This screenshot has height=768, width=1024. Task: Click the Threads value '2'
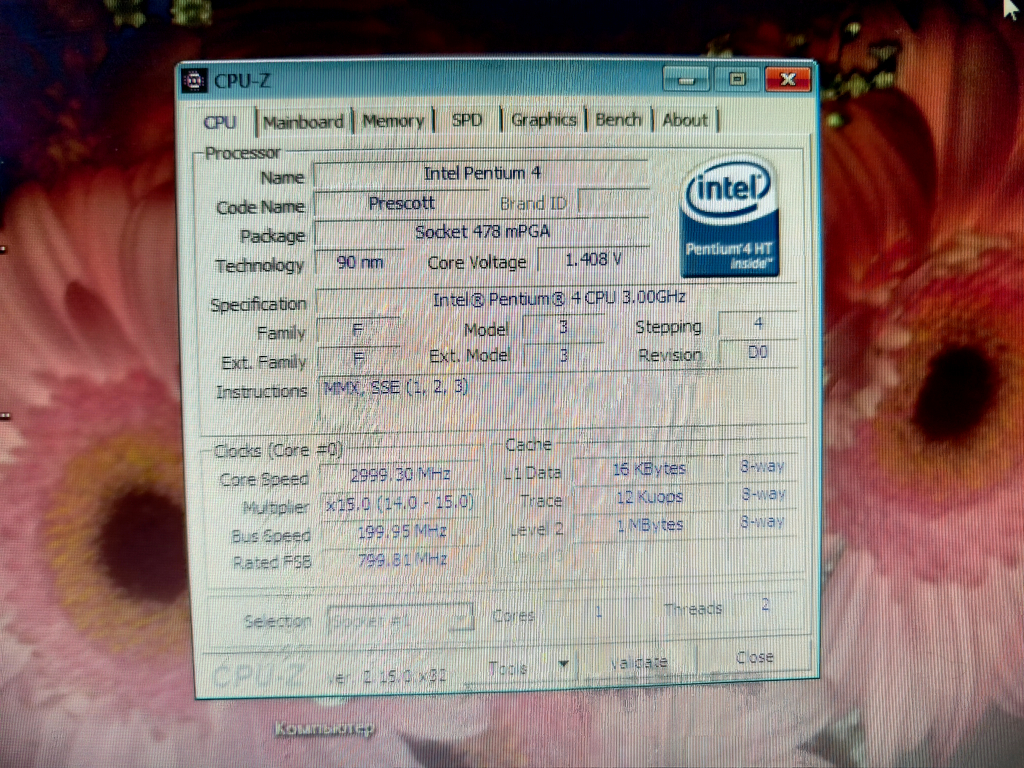coord(765,605)
